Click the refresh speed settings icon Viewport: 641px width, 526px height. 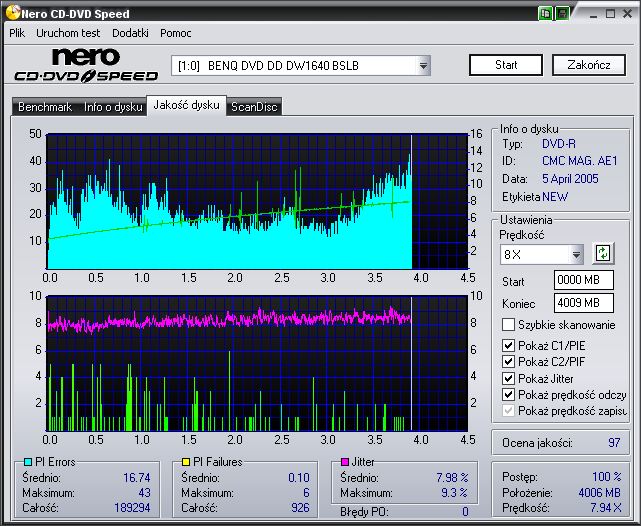pos(603,253)
